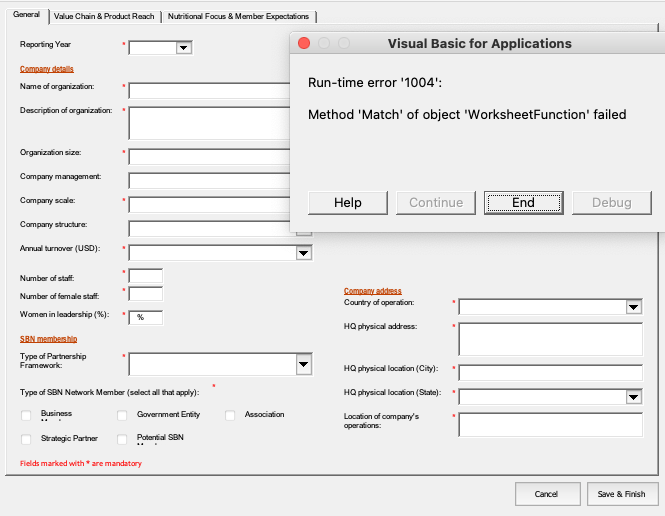The width and height of the screenshot is (665, 516).
Task: Select the Strategic Partner checkbox
Action: click(26, 439)
